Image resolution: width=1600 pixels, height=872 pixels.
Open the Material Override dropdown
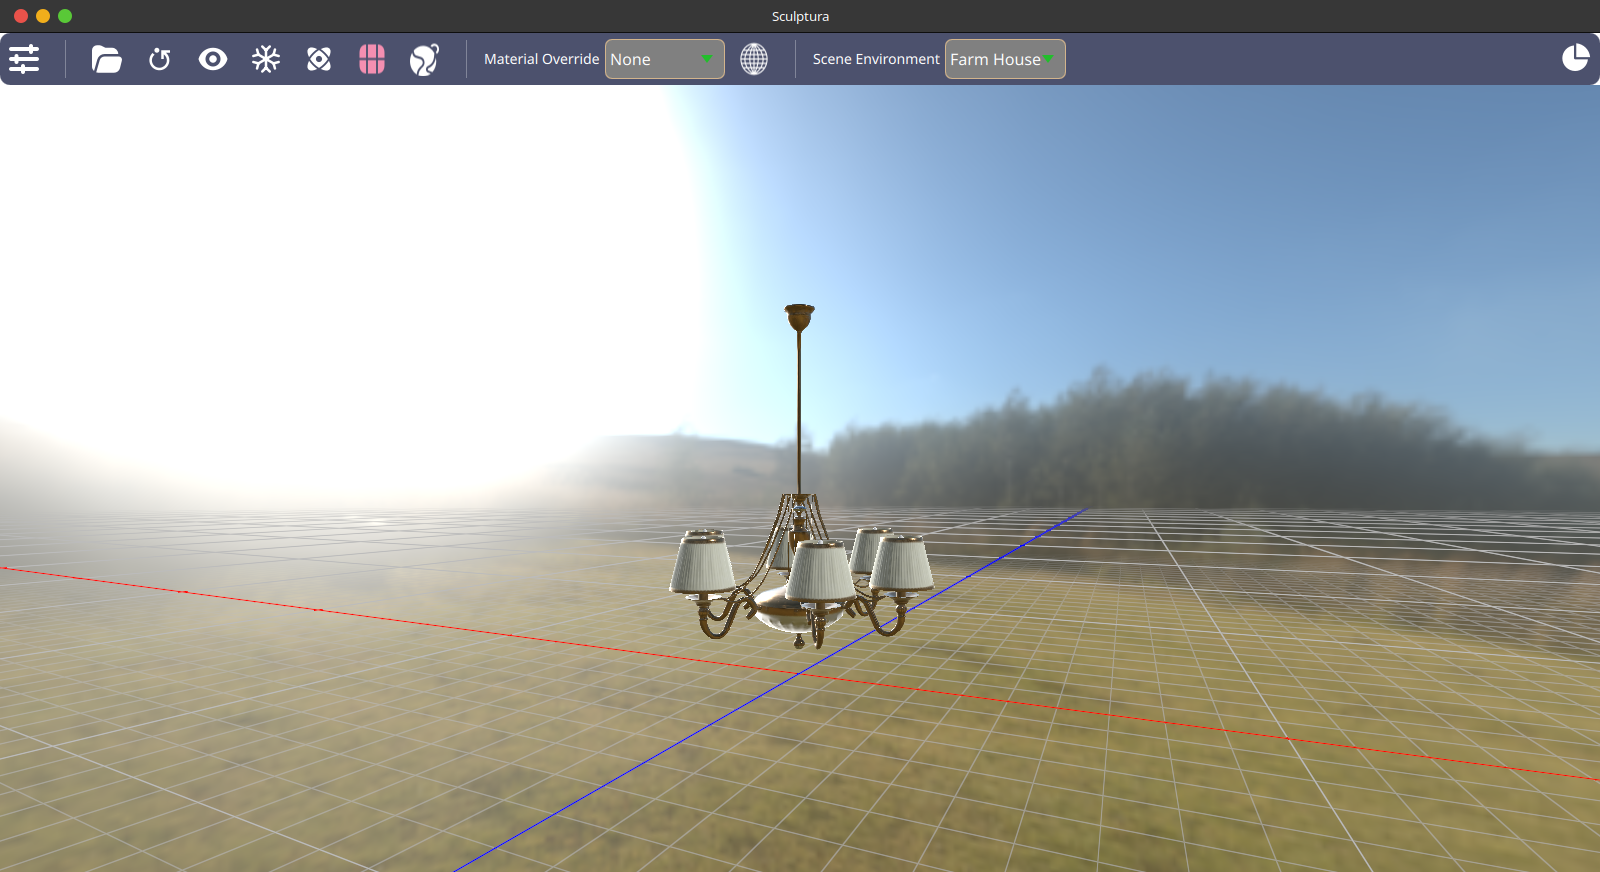(x=665, y=59)
